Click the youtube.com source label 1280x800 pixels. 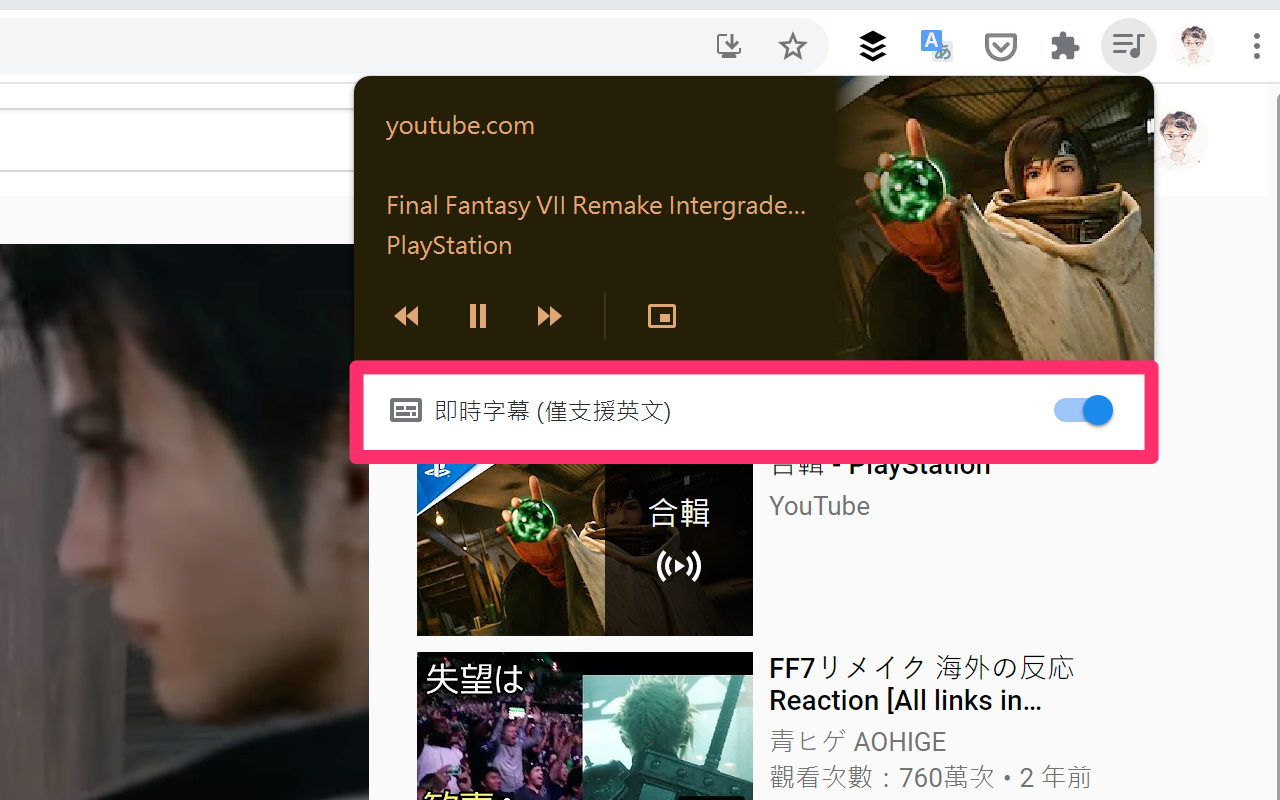pyautogui.click(x=460, y=126)
